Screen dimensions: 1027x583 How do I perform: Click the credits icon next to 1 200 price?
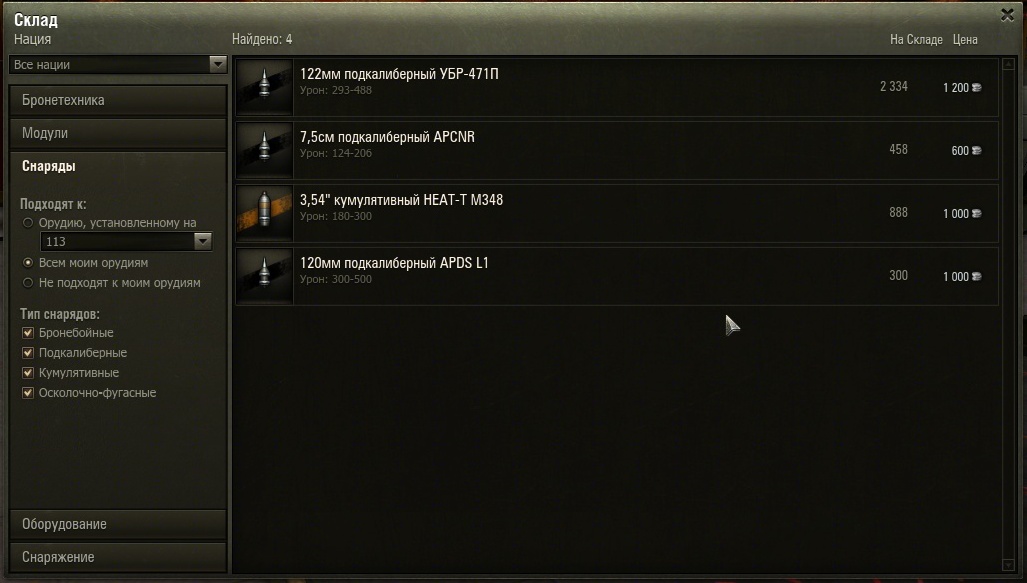tap(977, 88)
